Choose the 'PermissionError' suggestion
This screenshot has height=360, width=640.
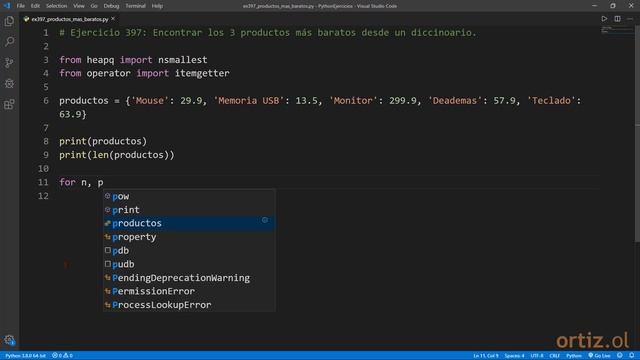coord(189,291)
